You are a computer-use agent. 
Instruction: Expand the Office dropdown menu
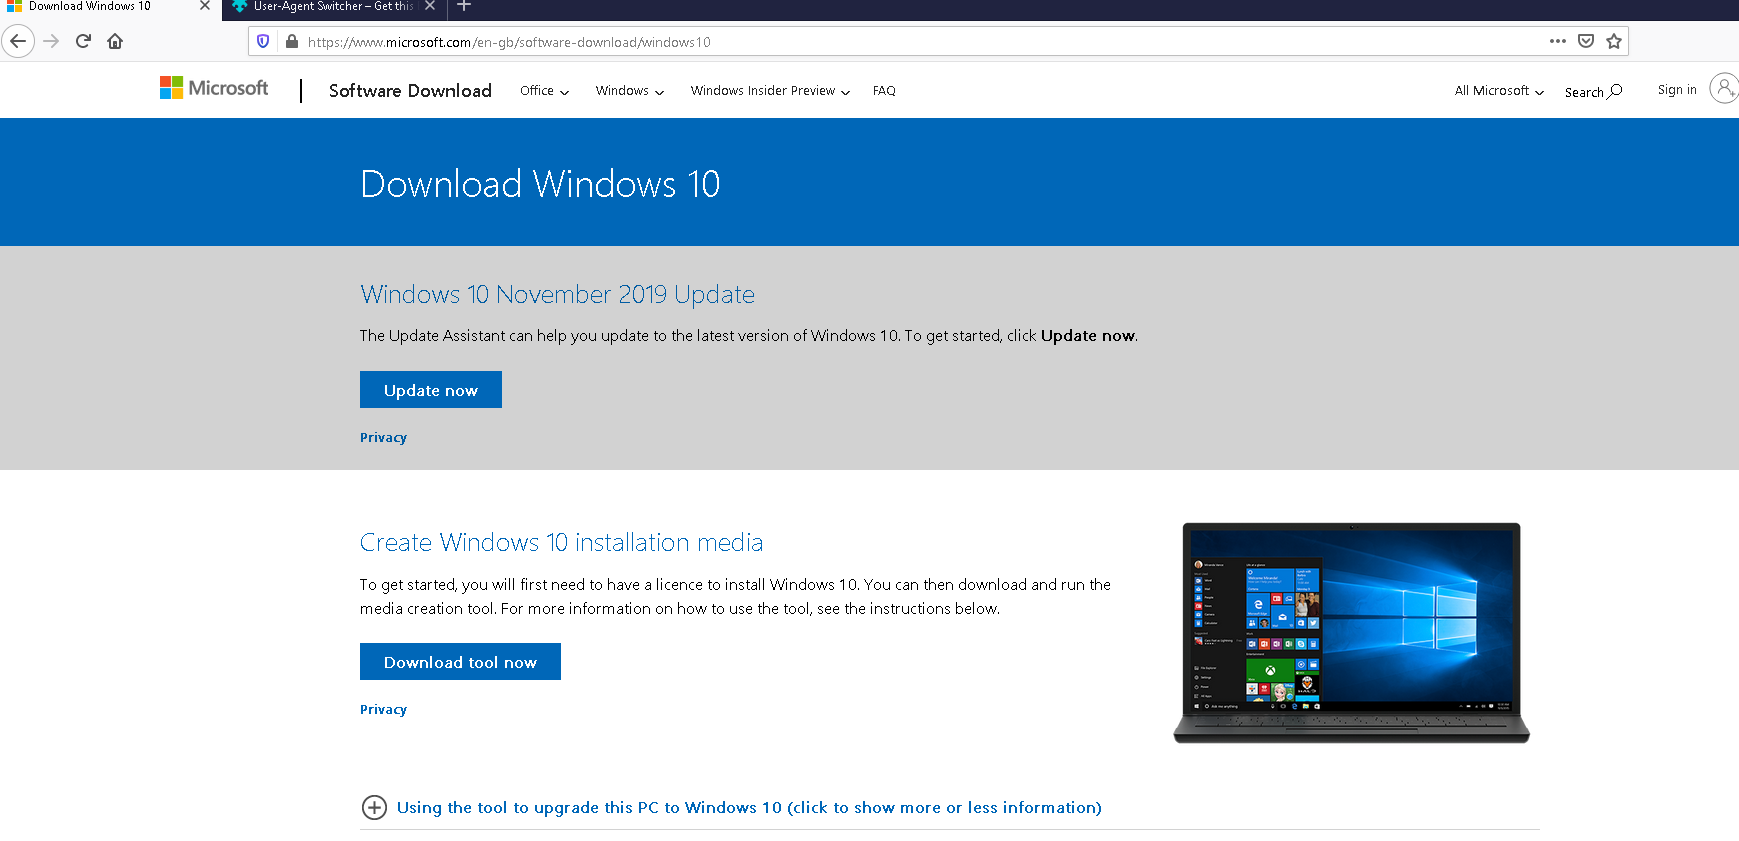545,91
